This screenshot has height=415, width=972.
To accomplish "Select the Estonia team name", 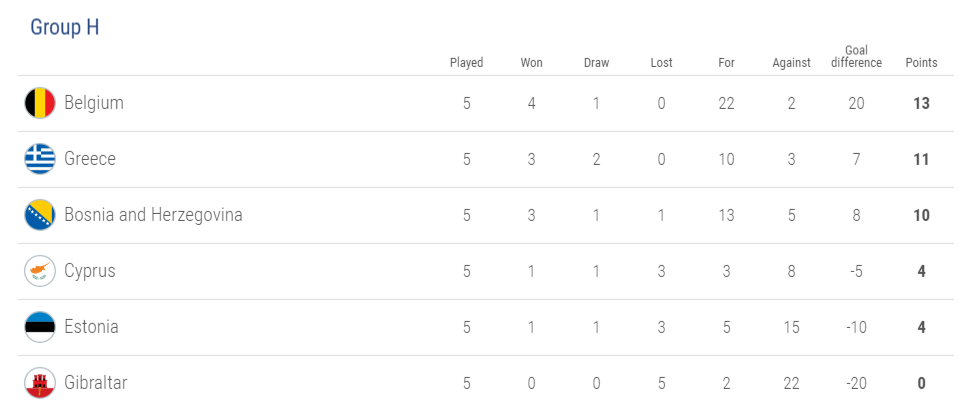I will (91, 327).
